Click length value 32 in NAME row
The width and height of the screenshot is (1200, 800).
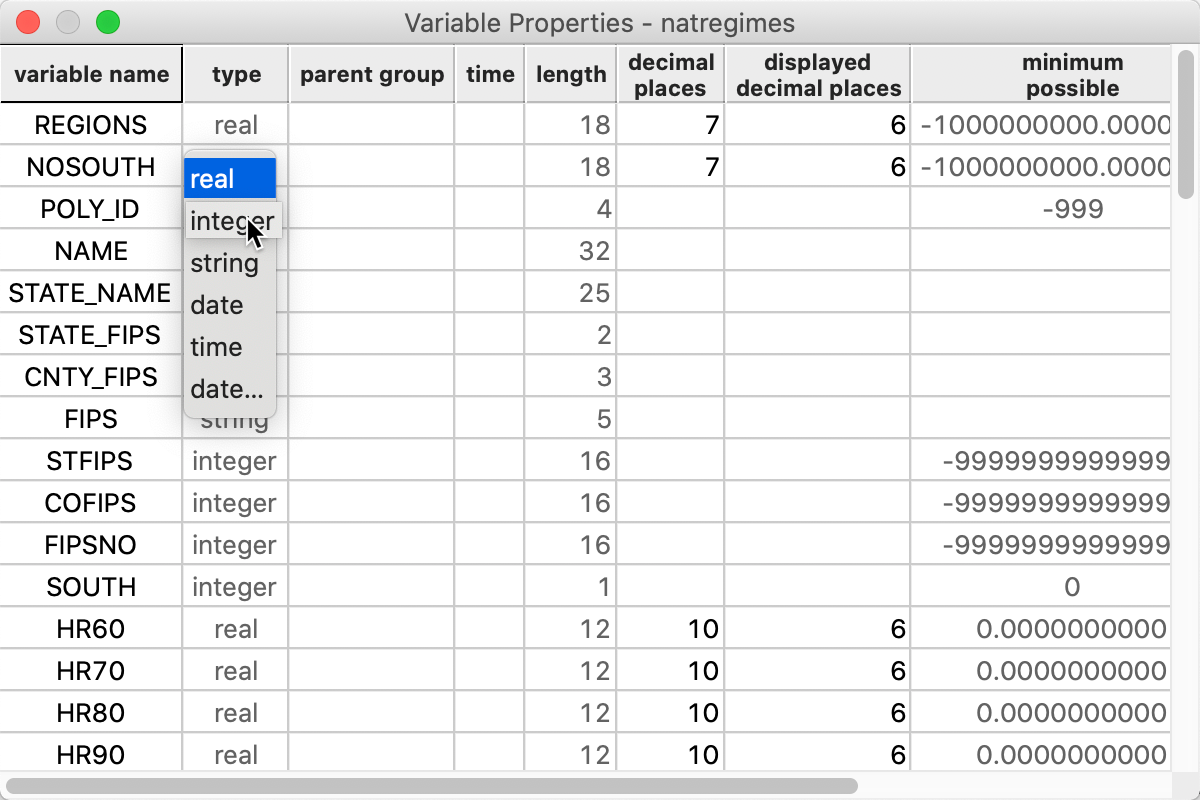pyautogui.click(x=571, y=251)
